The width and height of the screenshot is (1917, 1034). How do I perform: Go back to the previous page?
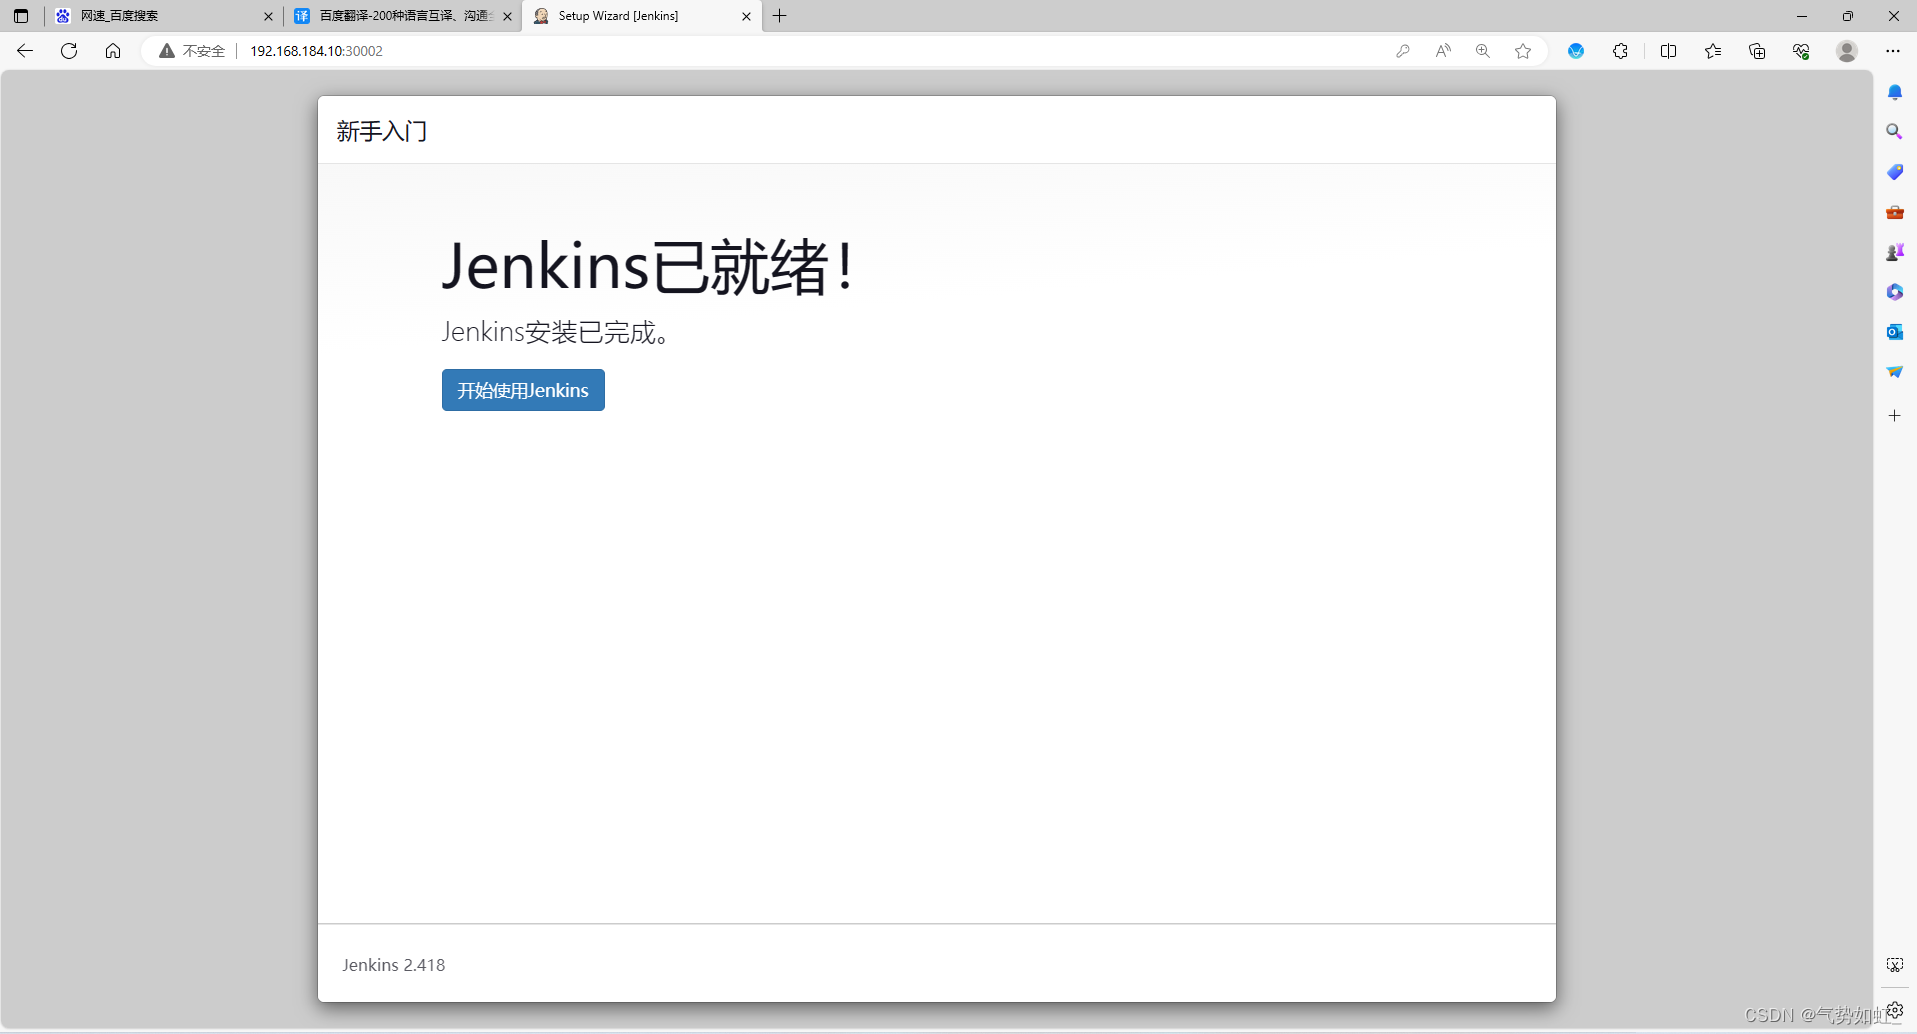[x=25, y=51]
